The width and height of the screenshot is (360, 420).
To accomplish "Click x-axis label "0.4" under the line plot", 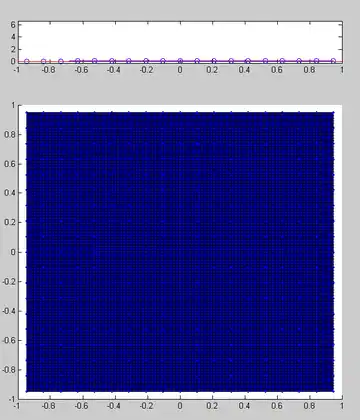I will click(244, 70).
